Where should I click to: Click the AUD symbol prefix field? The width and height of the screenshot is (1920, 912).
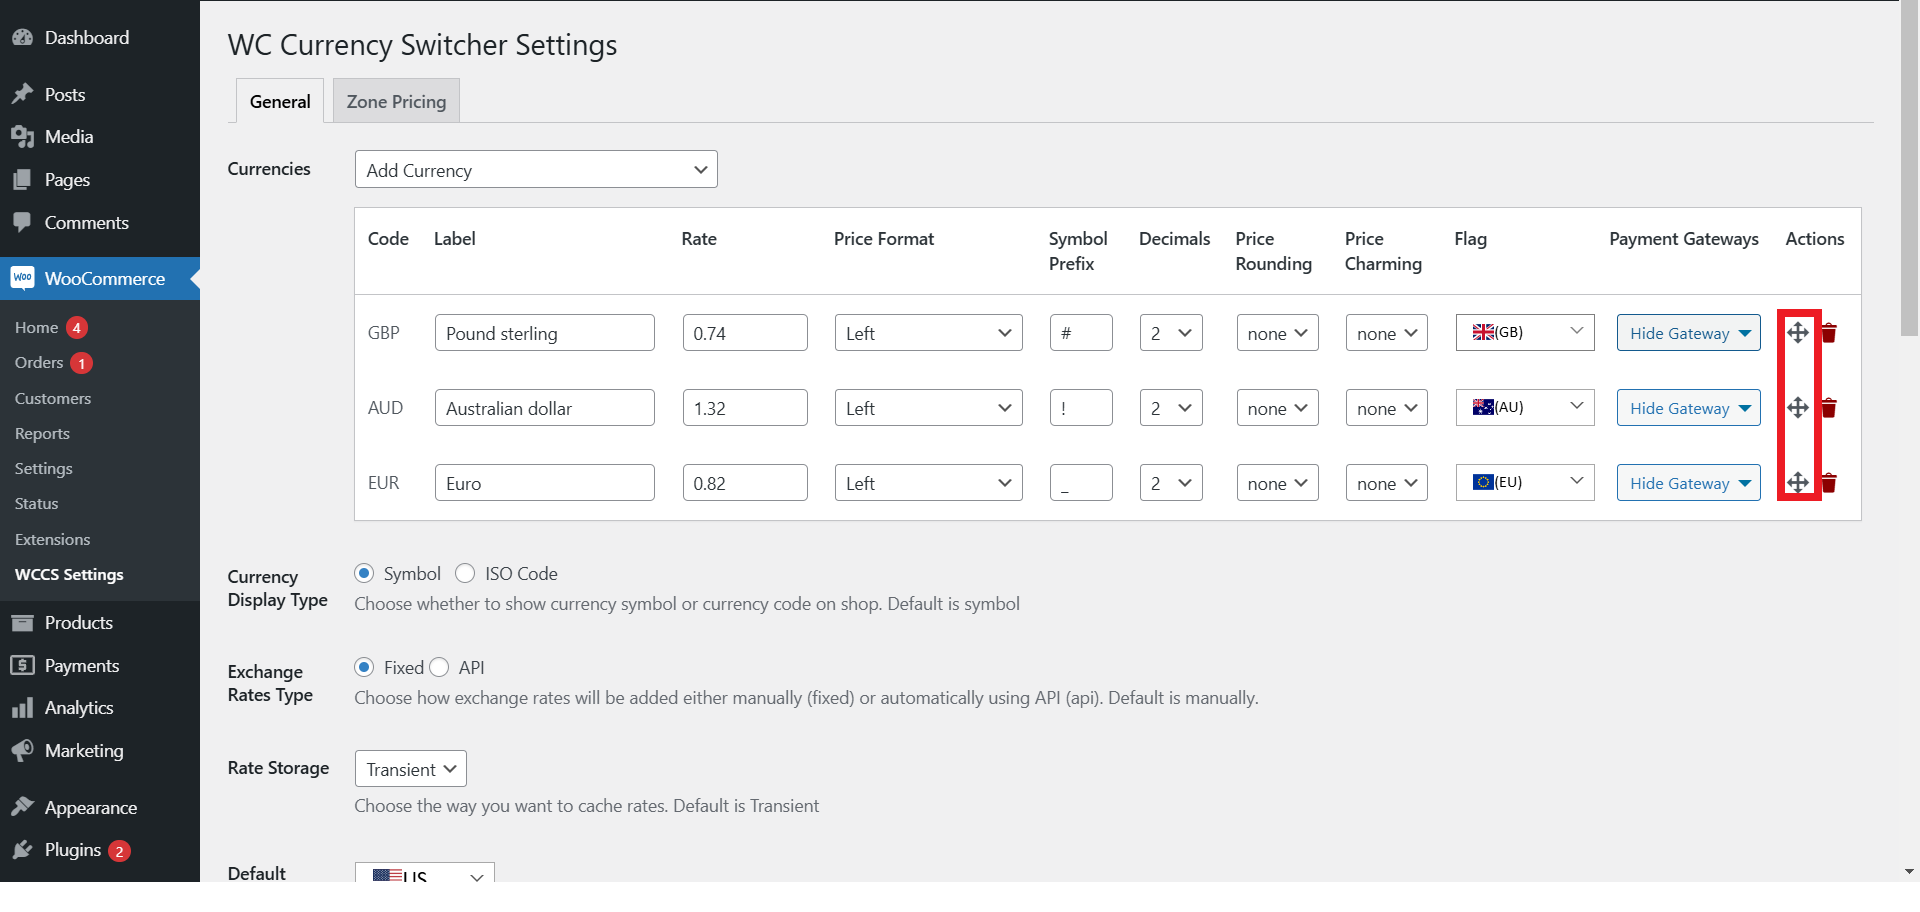[1081, 408]
